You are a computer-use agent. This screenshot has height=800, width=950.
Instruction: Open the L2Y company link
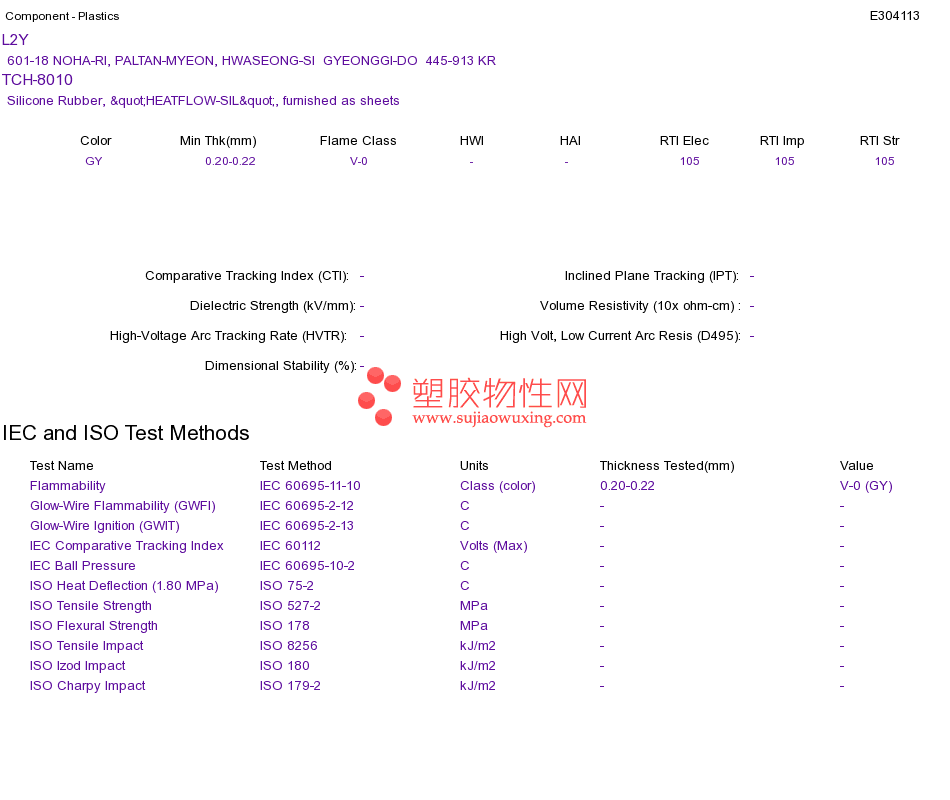[15, 40]
